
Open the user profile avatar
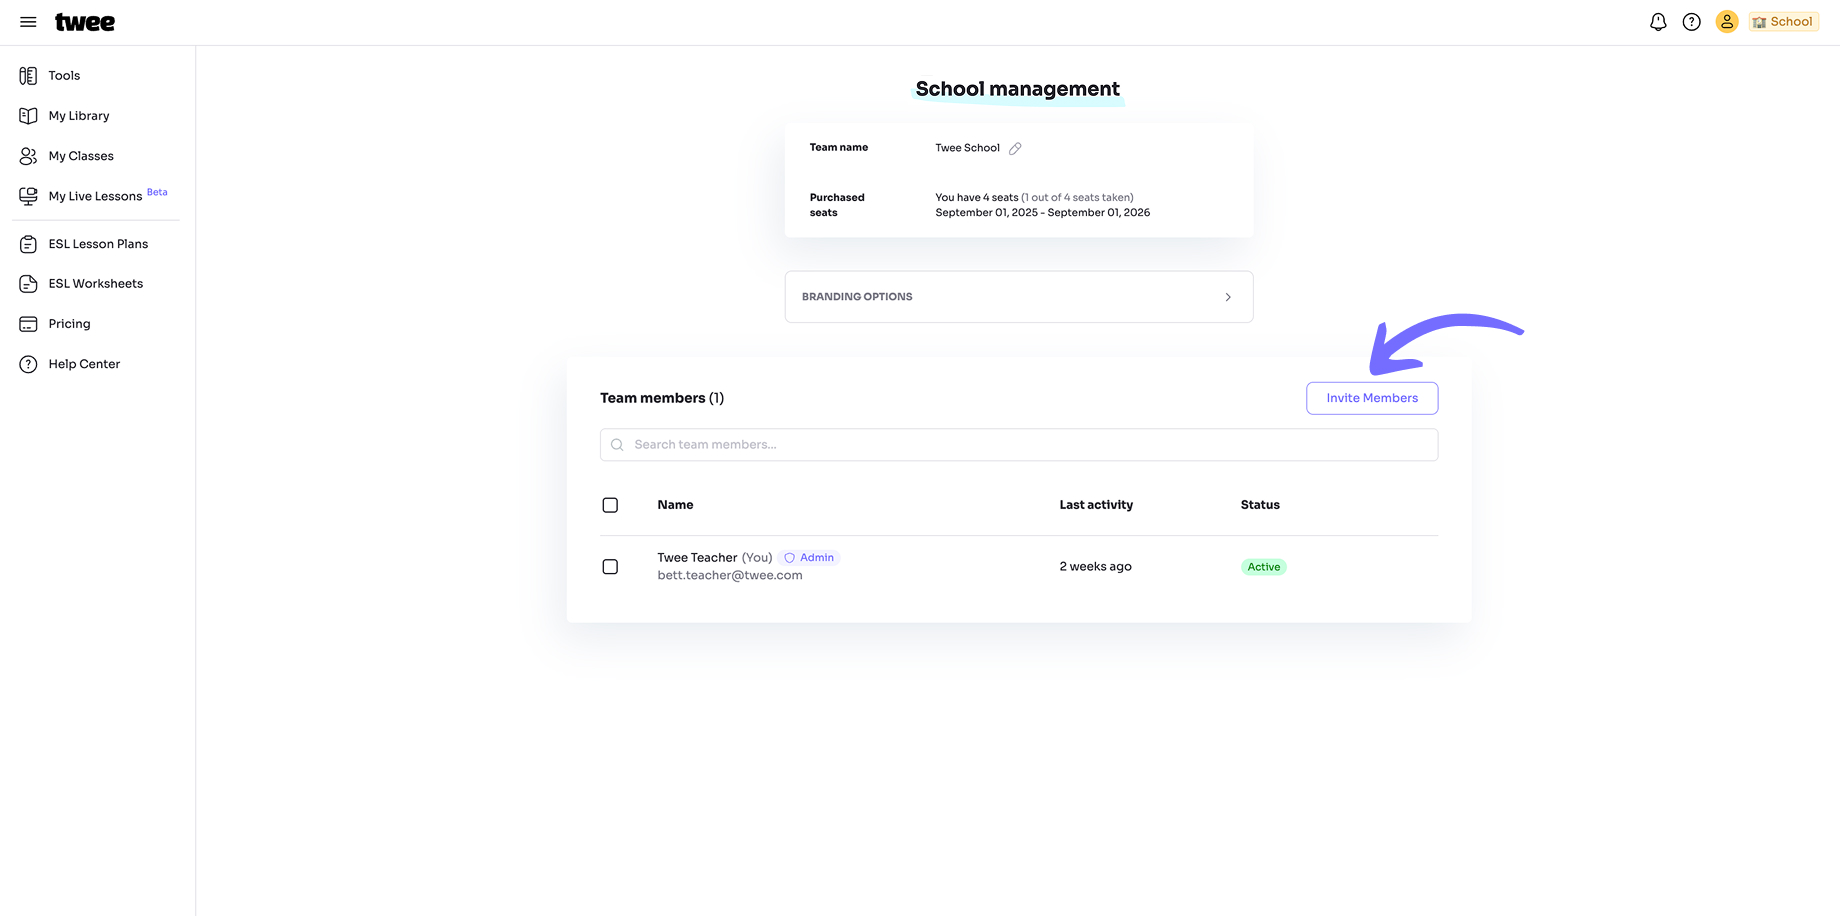click(x=1727, y=22)
